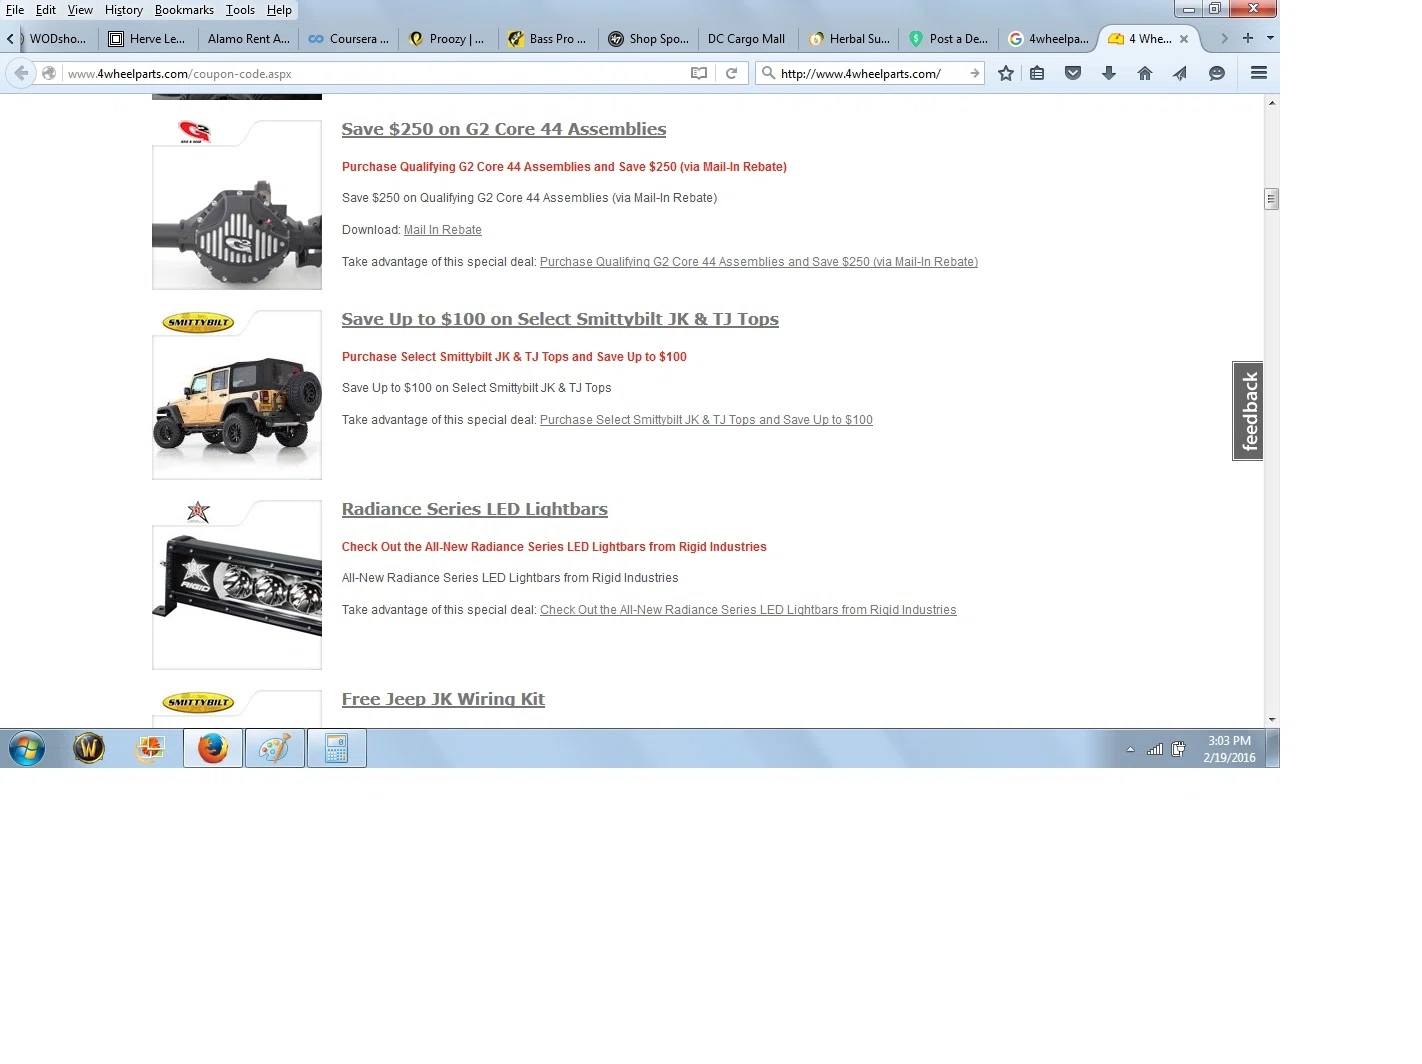Open a new tab with plus button
1422x1064 pixels.
click(x=1248, y=38)
